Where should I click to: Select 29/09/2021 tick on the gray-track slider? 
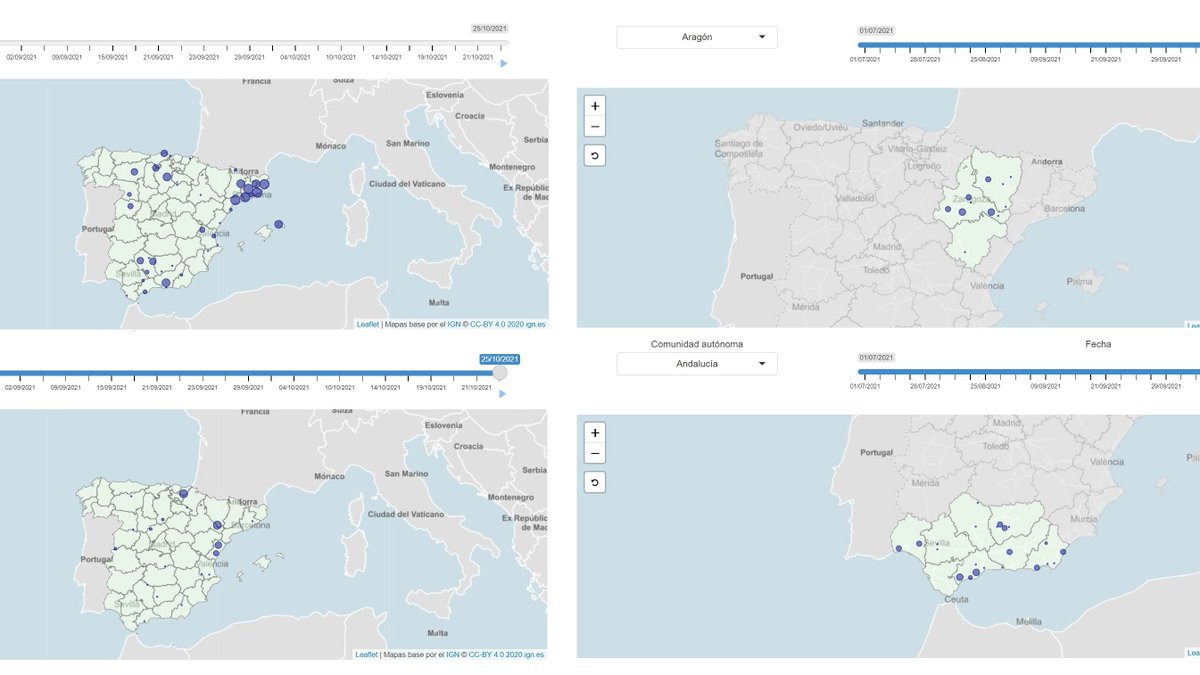pyautogui.click(x=249, y=57)
